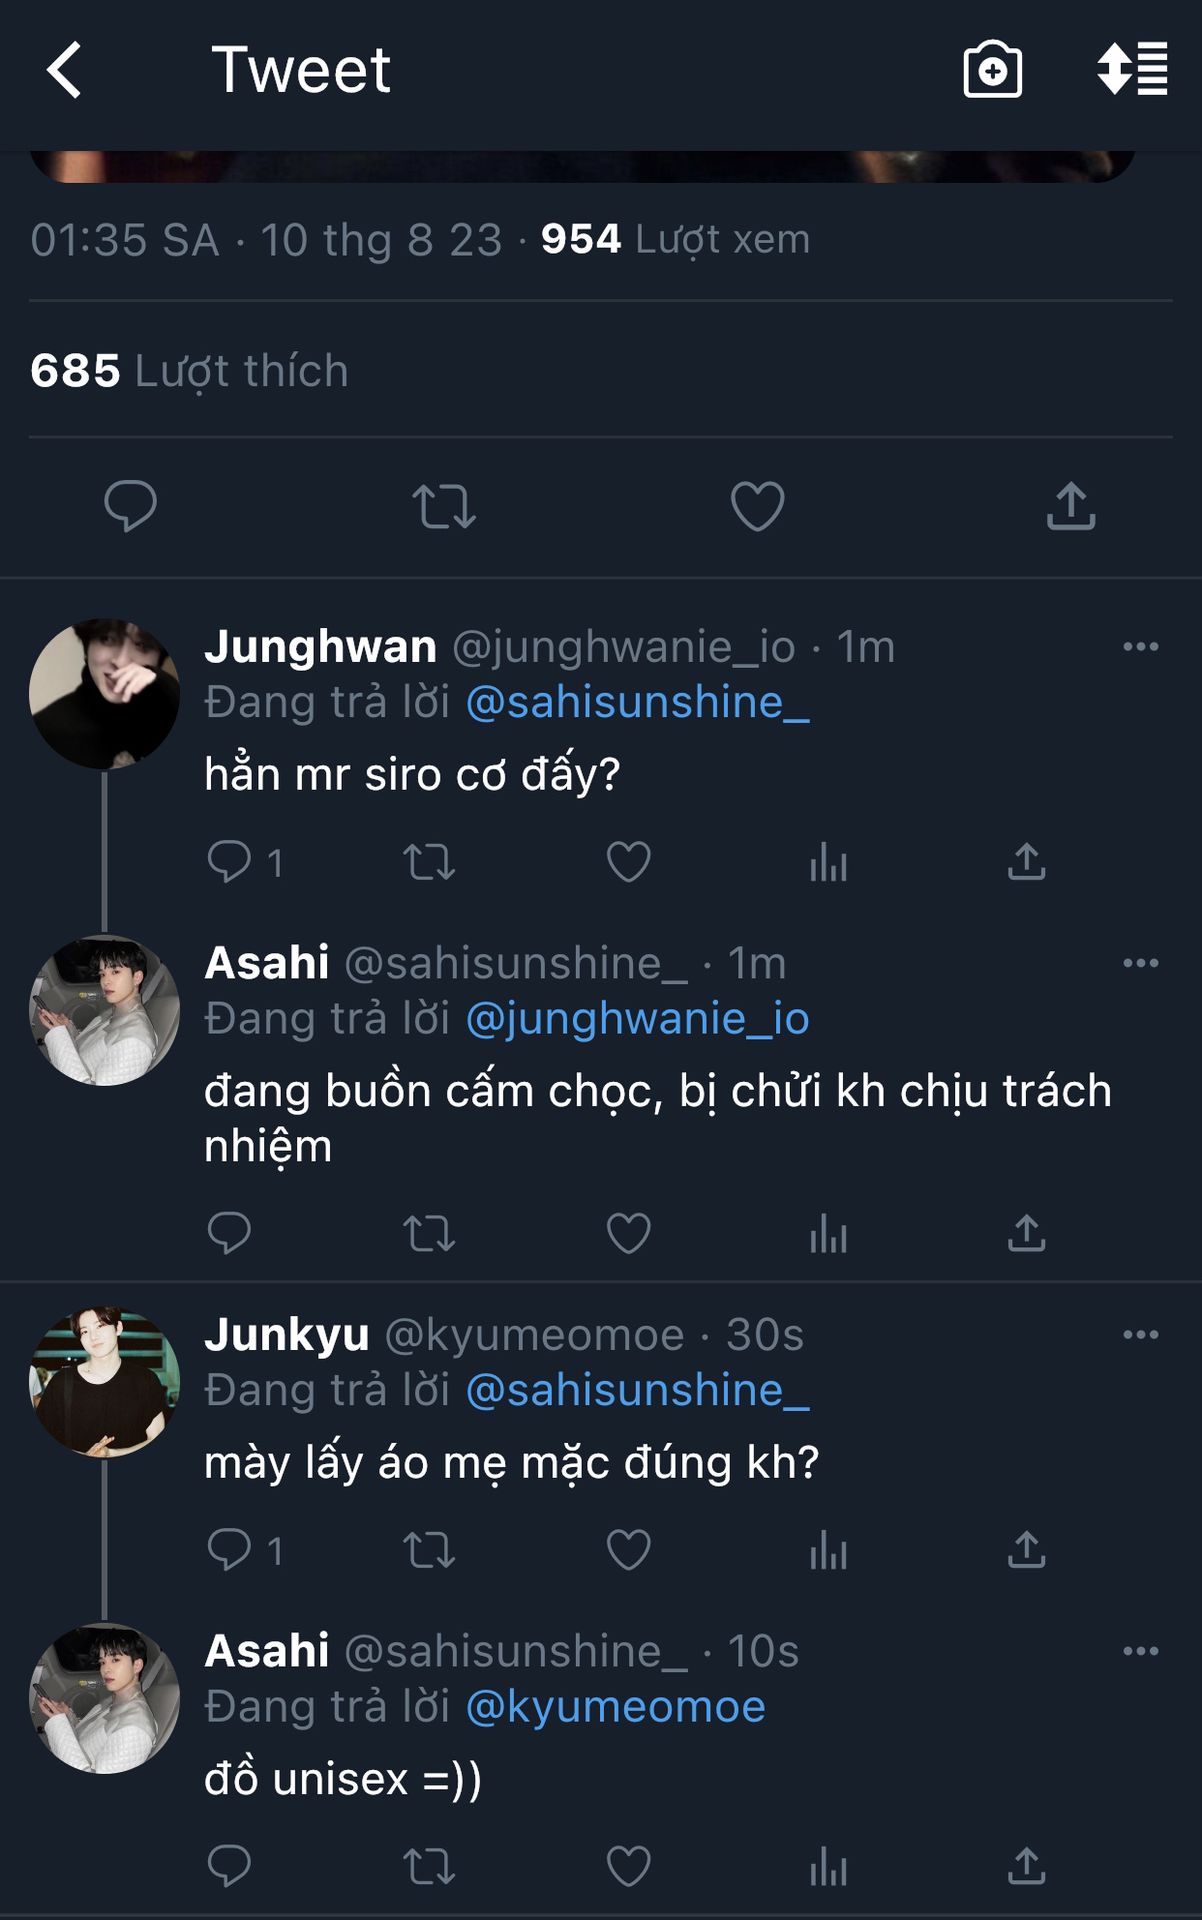Open the 685 Lượt thích likes list

[x=189, y=371]
